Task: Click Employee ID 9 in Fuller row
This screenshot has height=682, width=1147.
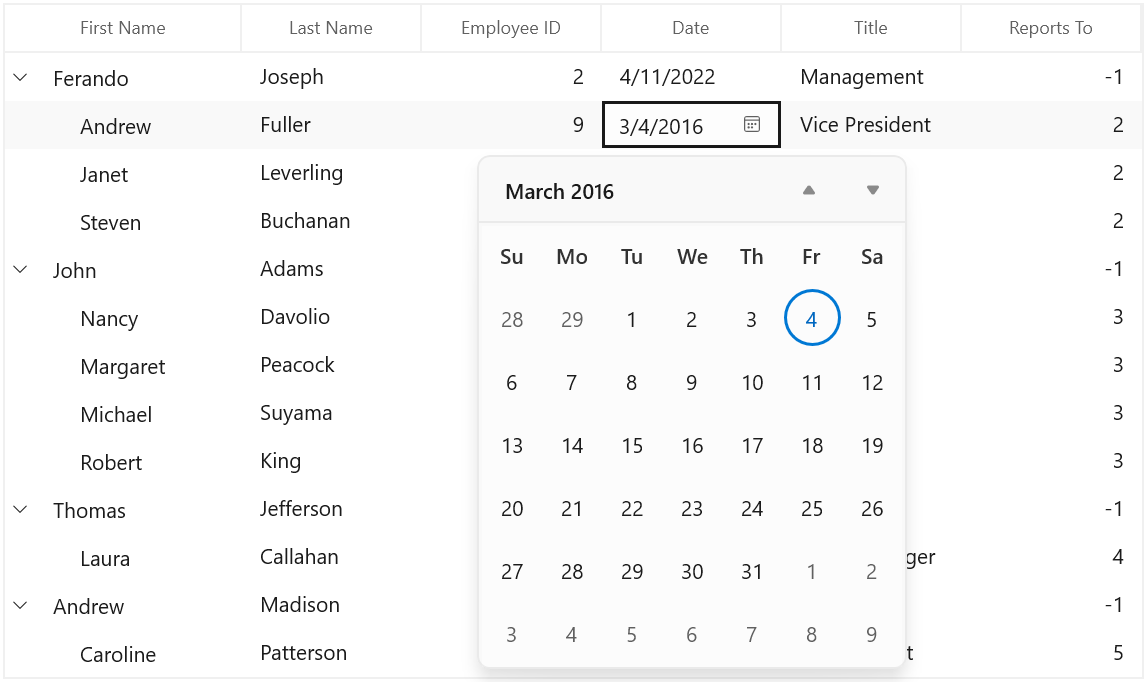Action: coord(511,125)
